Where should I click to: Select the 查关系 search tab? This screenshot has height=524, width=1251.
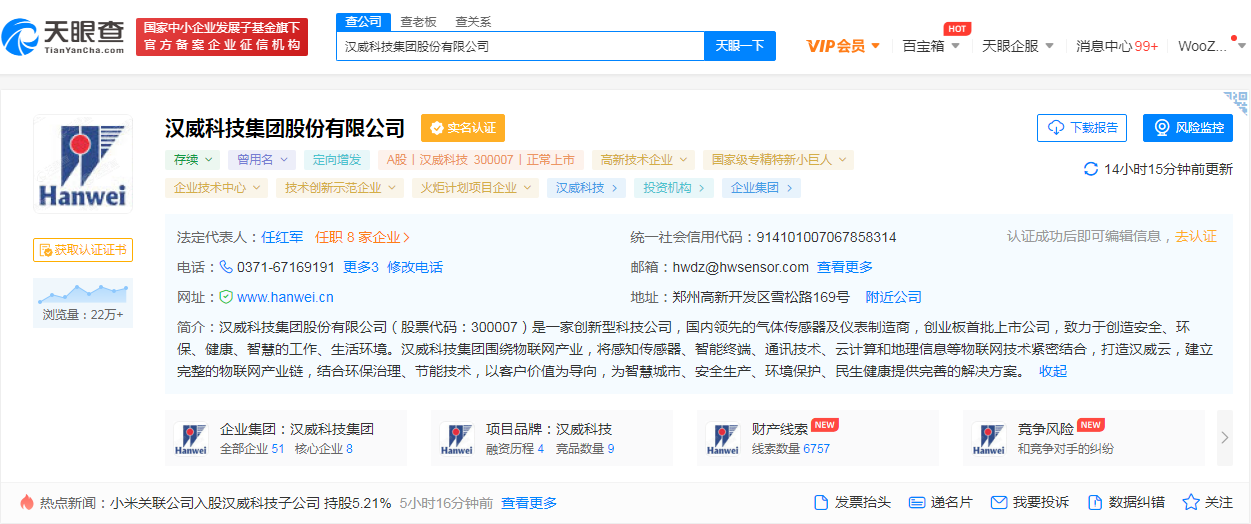pyautogui.click(x=473, y=22)
